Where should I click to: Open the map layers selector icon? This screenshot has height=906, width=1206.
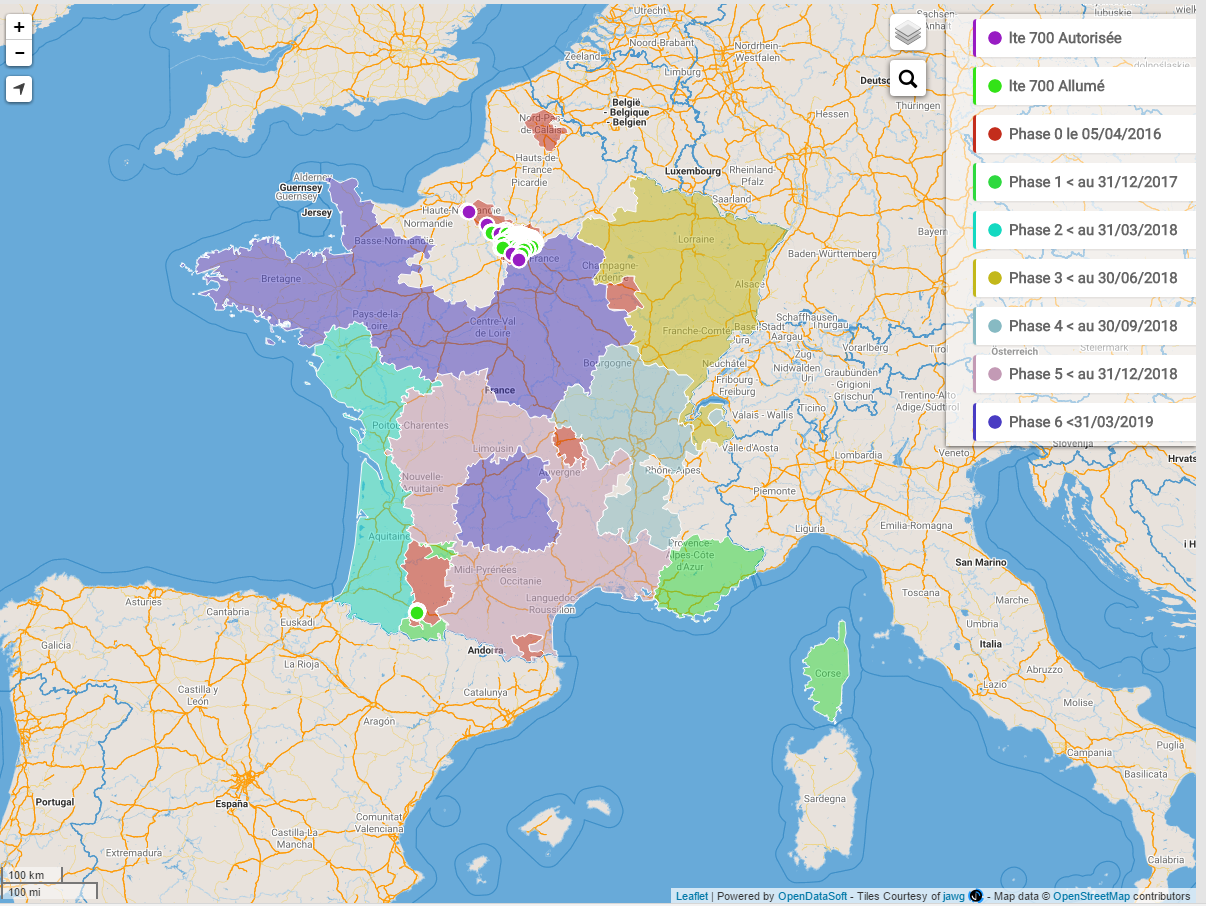click(x=908, y=33)
